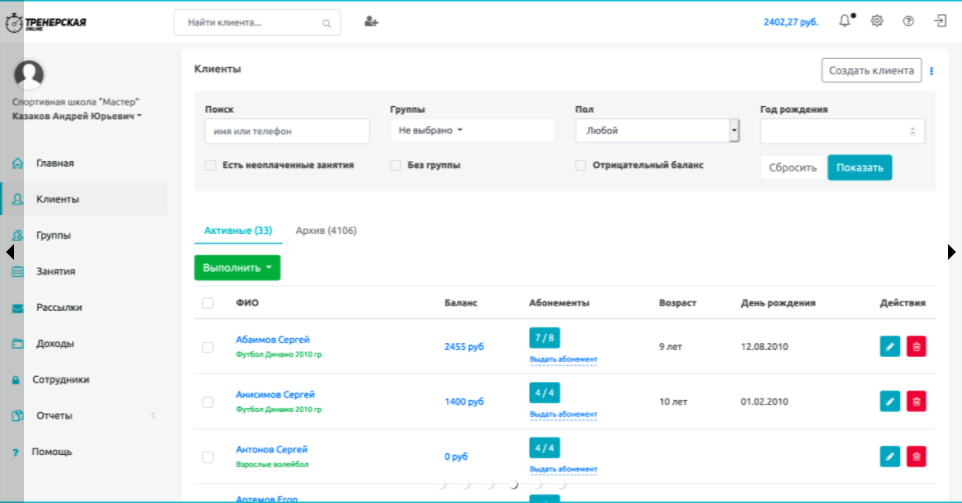Edit client Абаимов Сергей with pencil icon
This screenshot has height=503, width=962.
(x=889, y=346)
